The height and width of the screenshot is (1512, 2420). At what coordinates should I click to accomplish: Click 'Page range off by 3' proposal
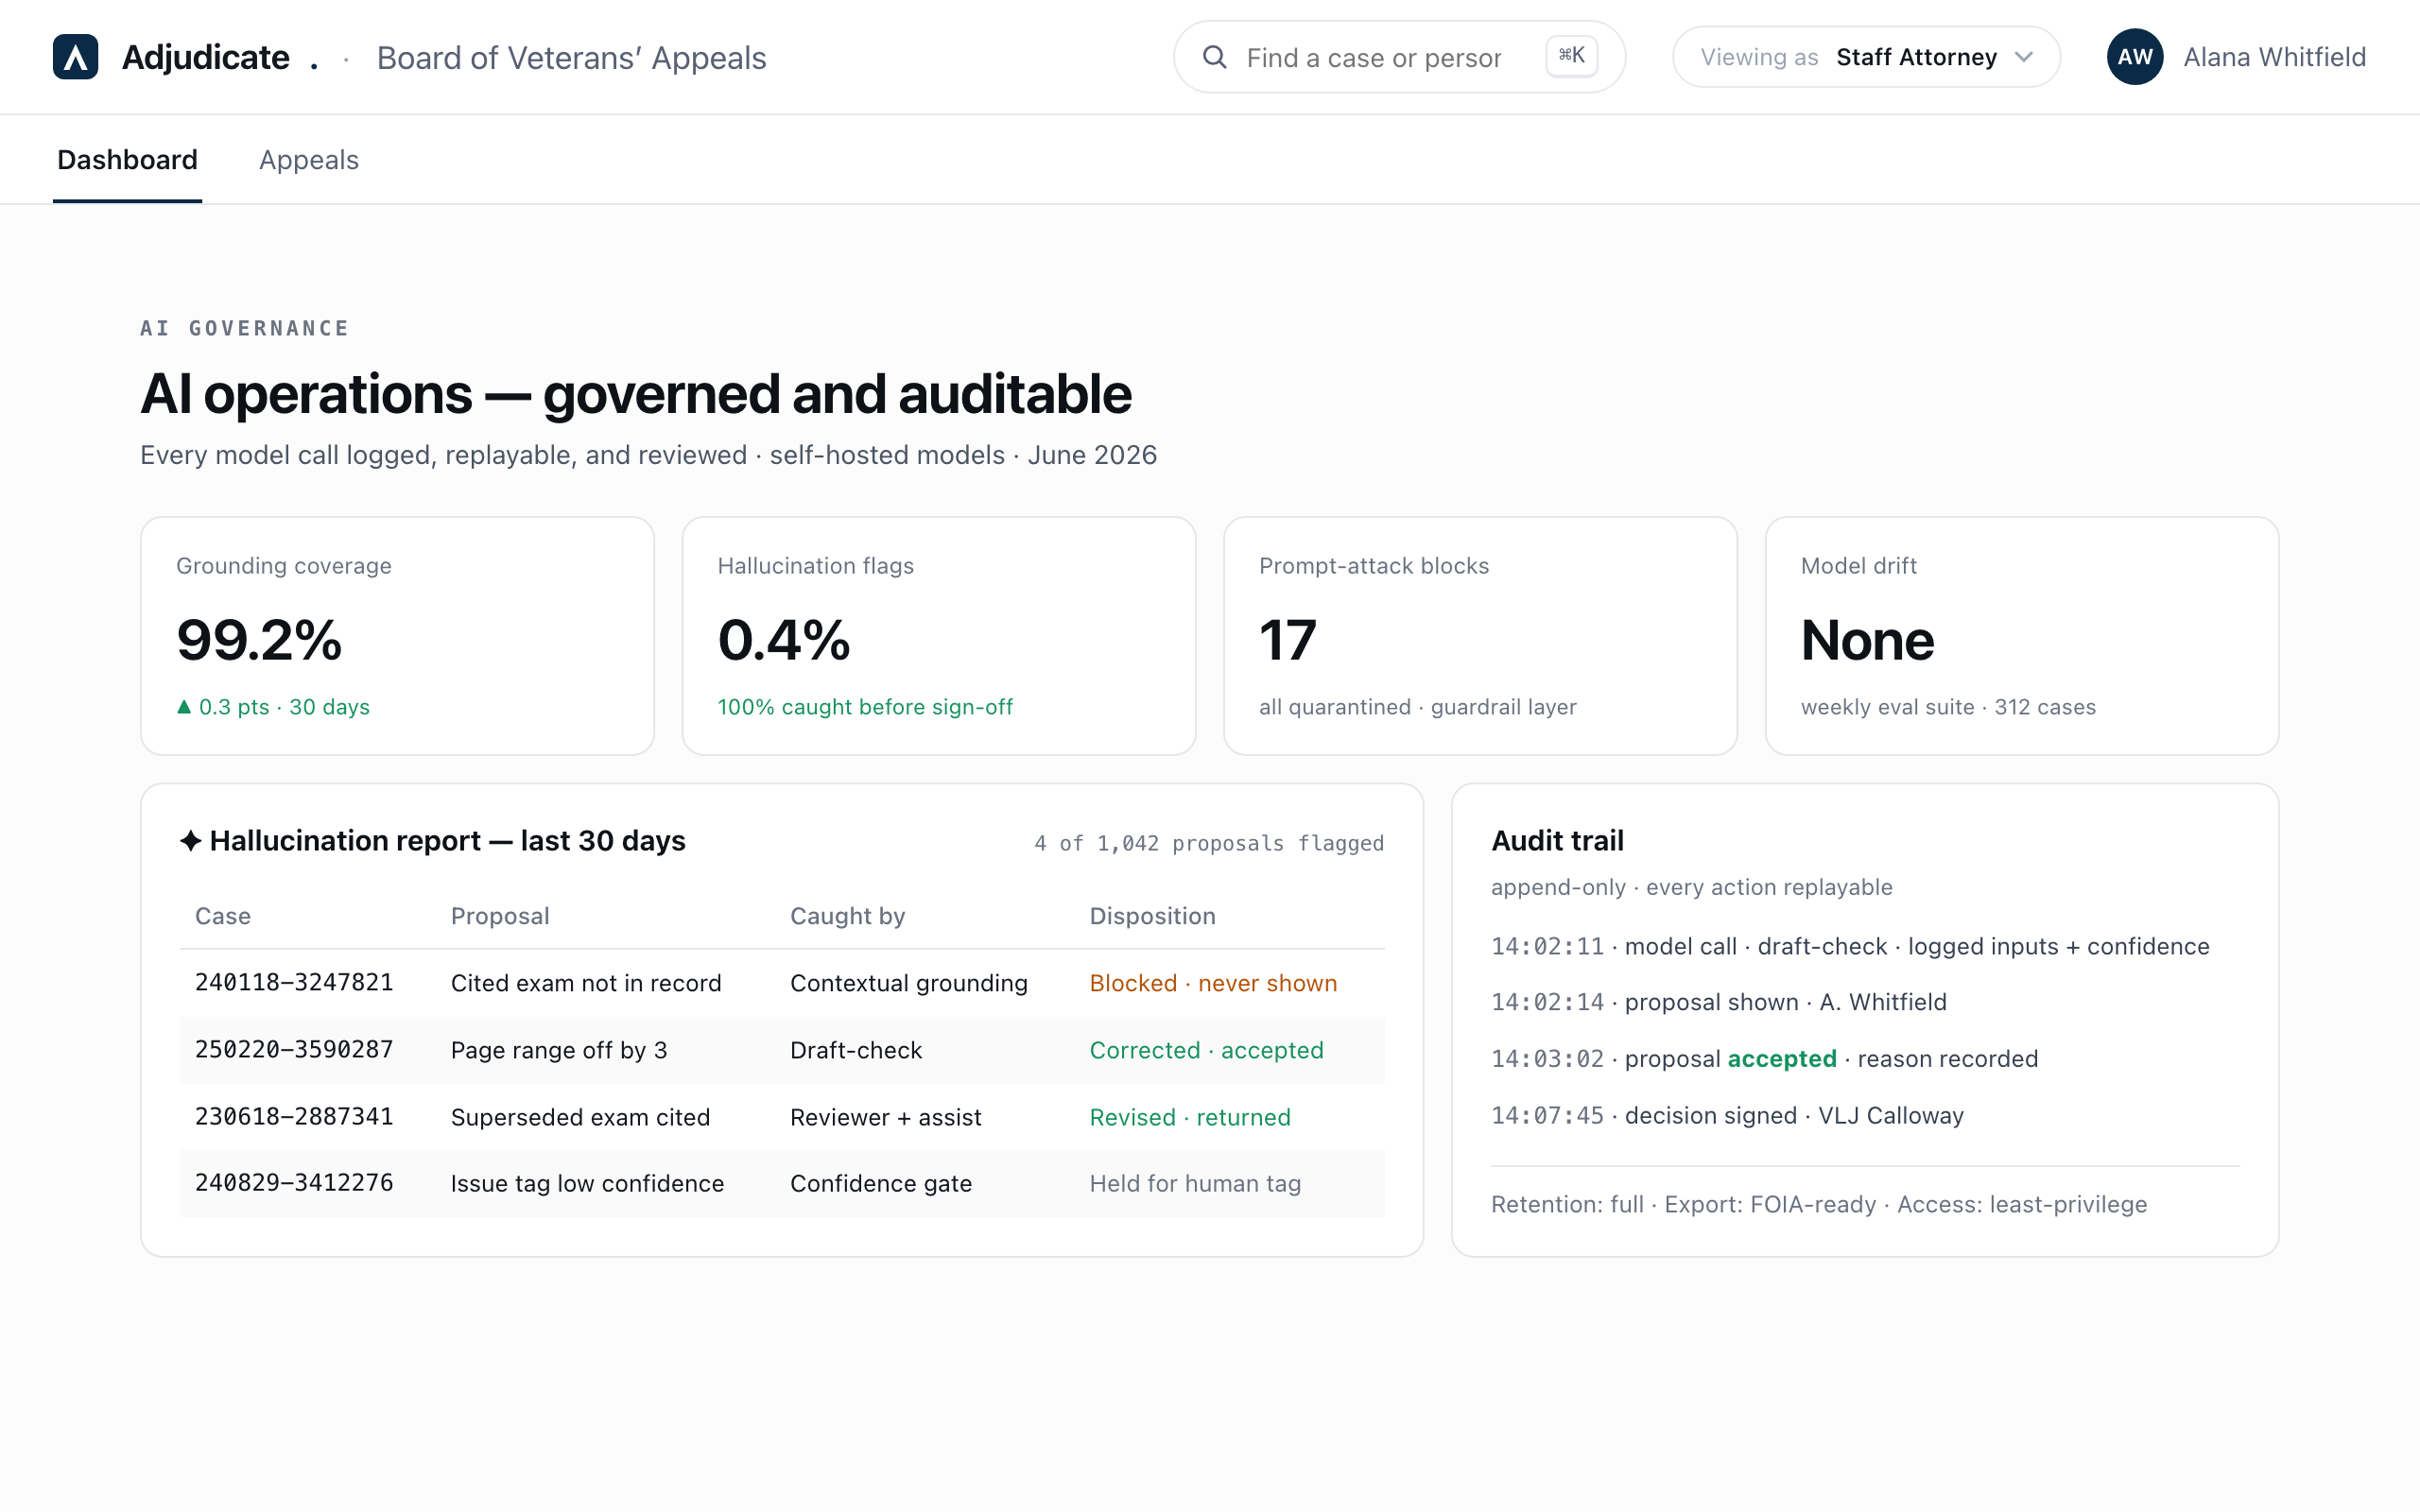[559, 1050]
